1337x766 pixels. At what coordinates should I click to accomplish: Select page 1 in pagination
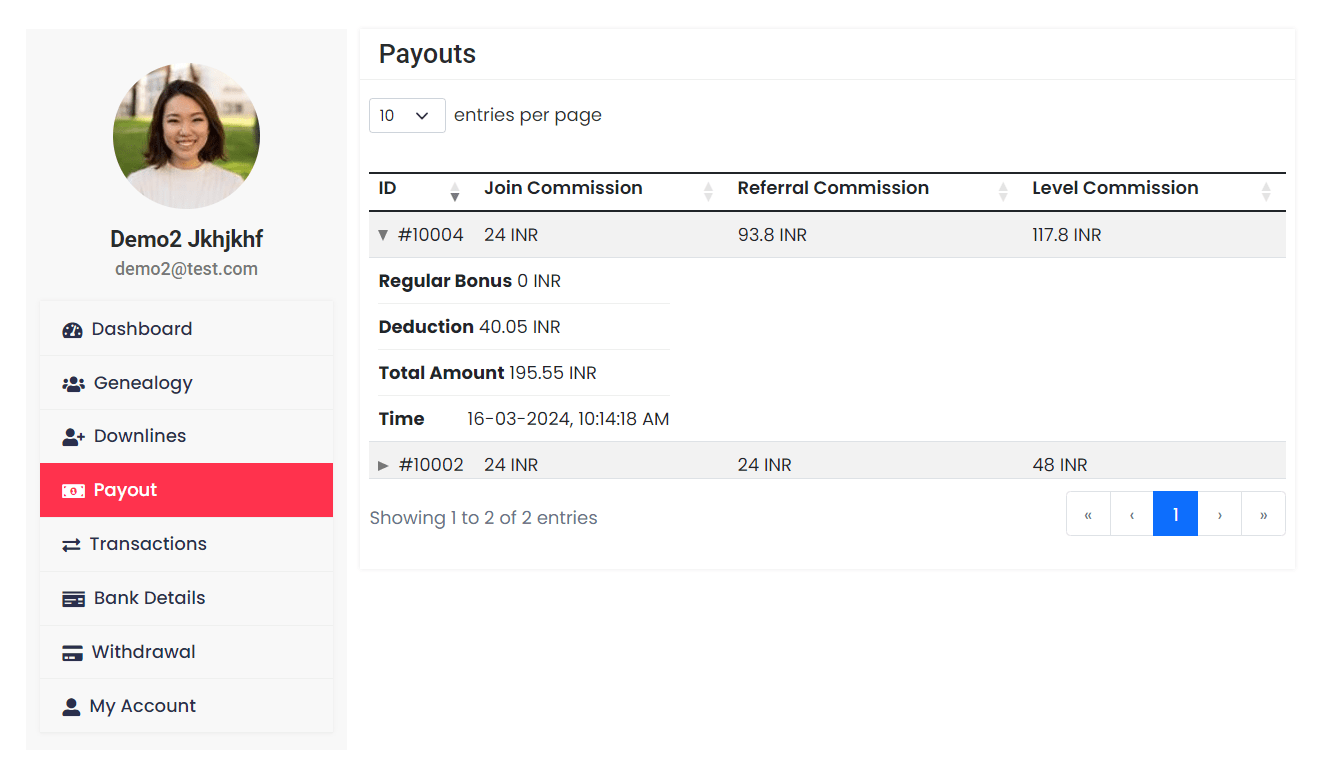click(1175, 513)
